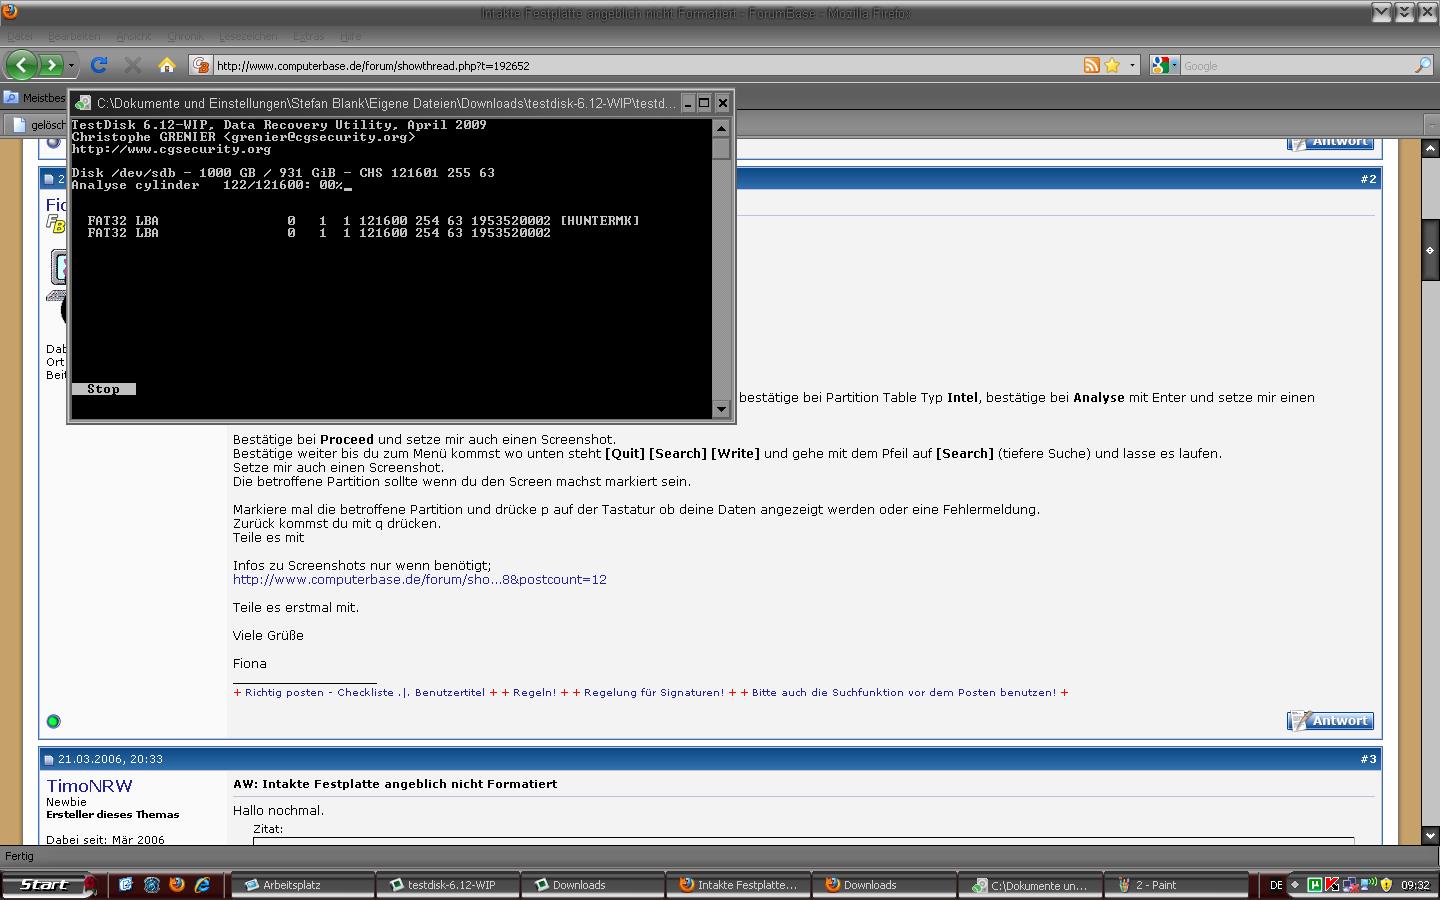Select the FAT32 LBA row labeled HUNTERMK

(x=363, y=221)
